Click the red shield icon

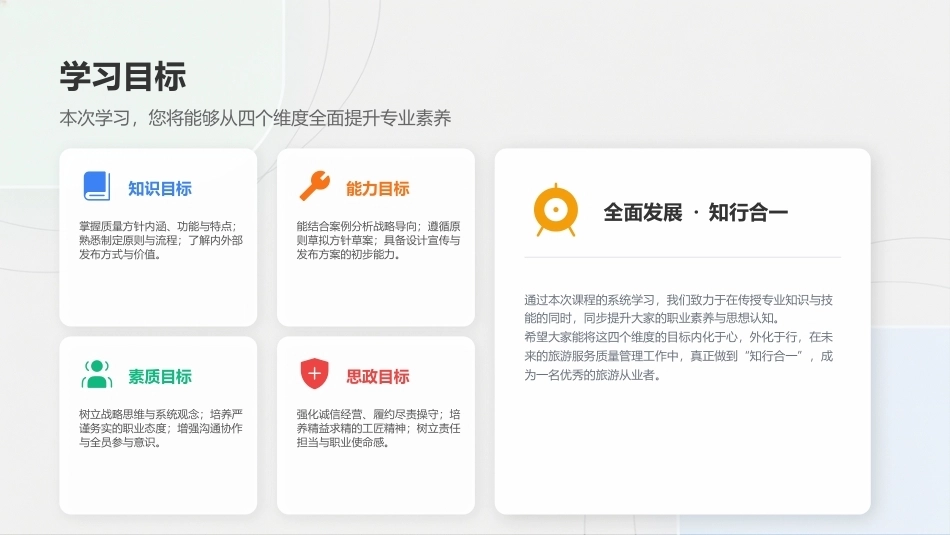click(x=314, y=374)
